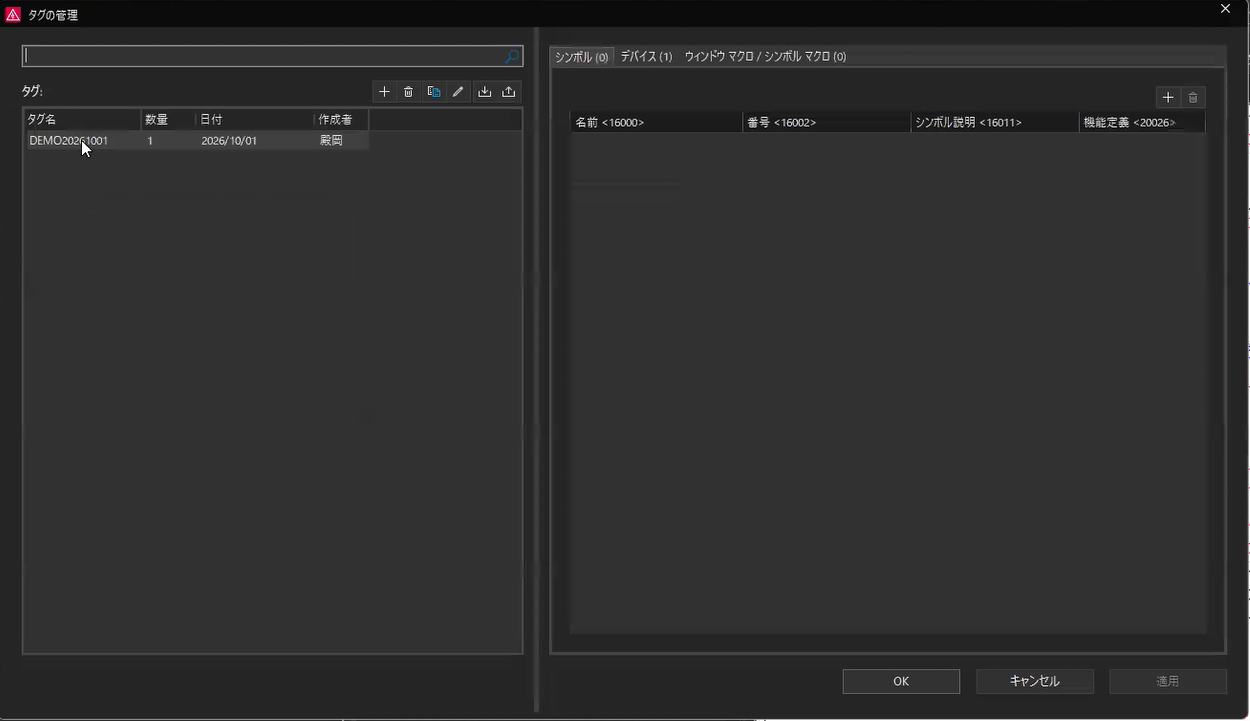Click the 機能定義 <20026> column header
Image resolution: width=1250 pixels, height=721 pixels.
[1142, 122]
